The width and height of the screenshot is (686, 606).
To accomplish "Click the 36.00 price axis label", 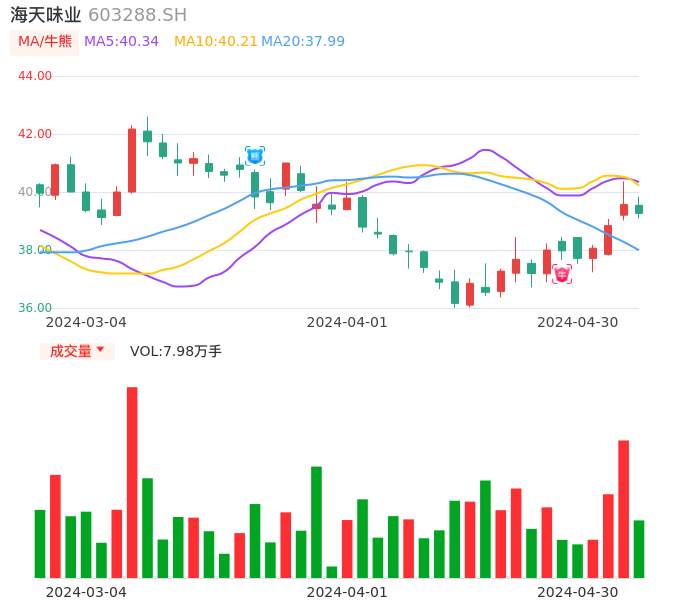I will [x=35, y=308].
